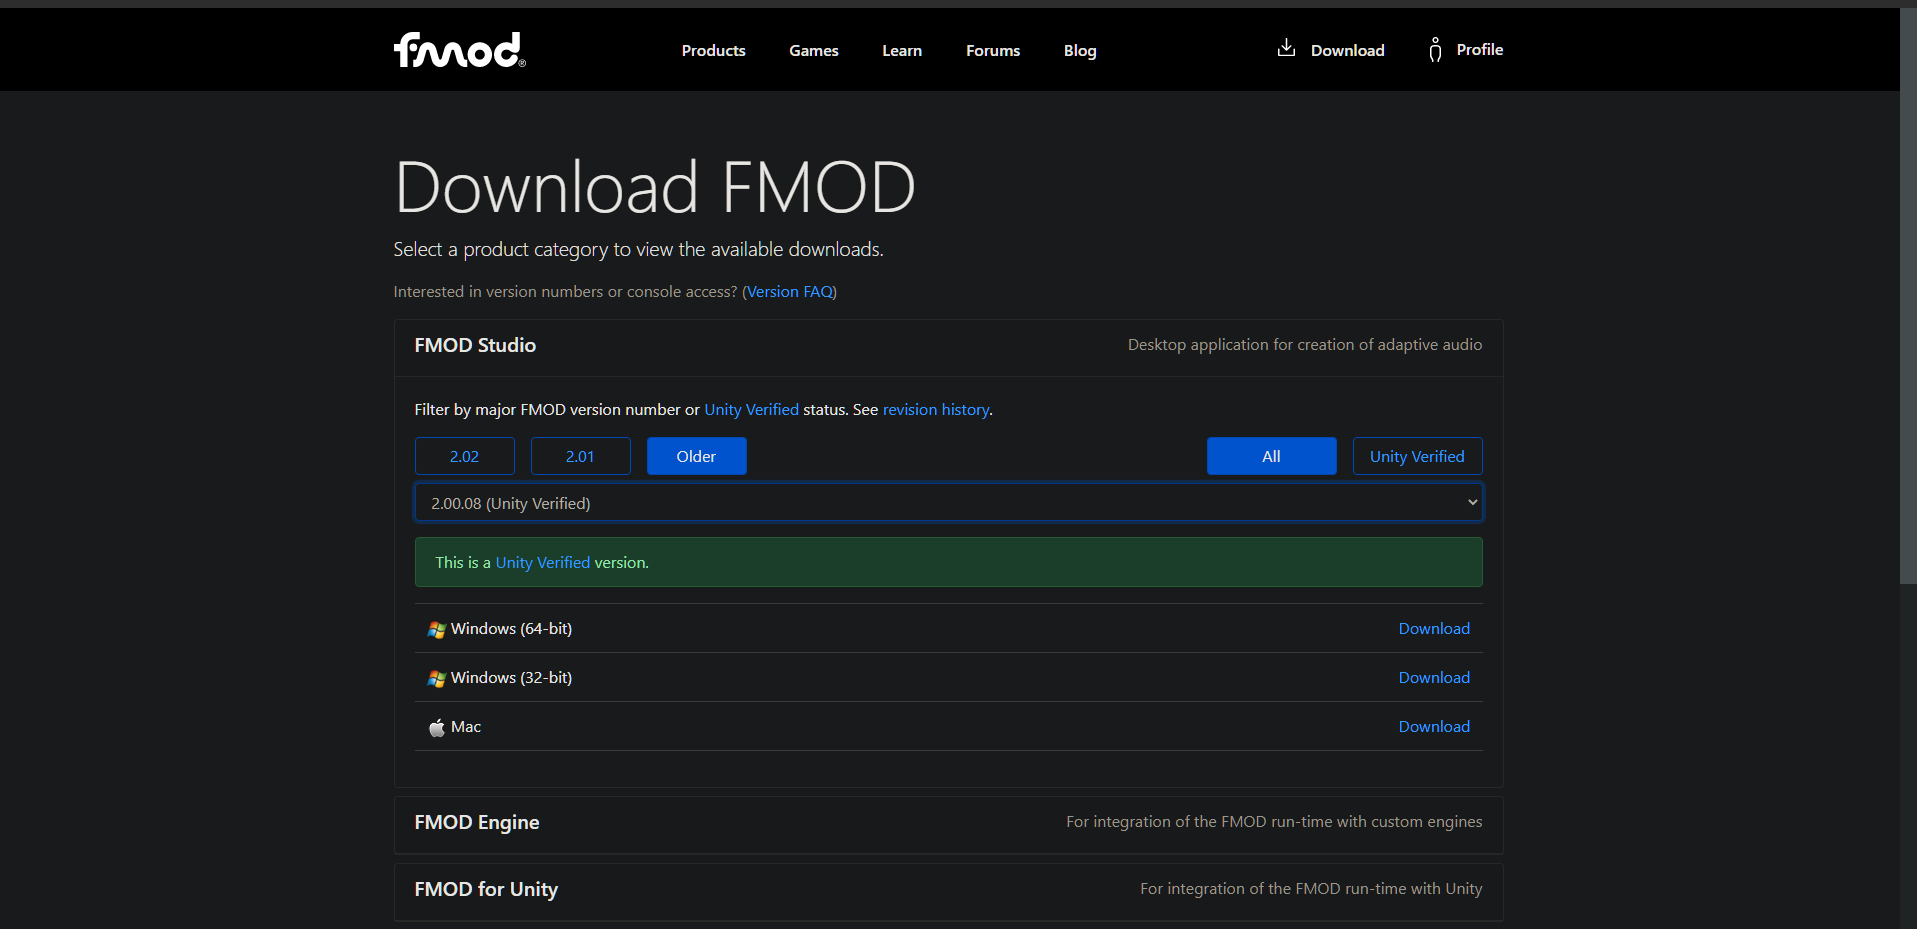Click the 'Windows (32-bit)' label
1917x929 pixels.
pyautogui.click(x=511, y=678)
